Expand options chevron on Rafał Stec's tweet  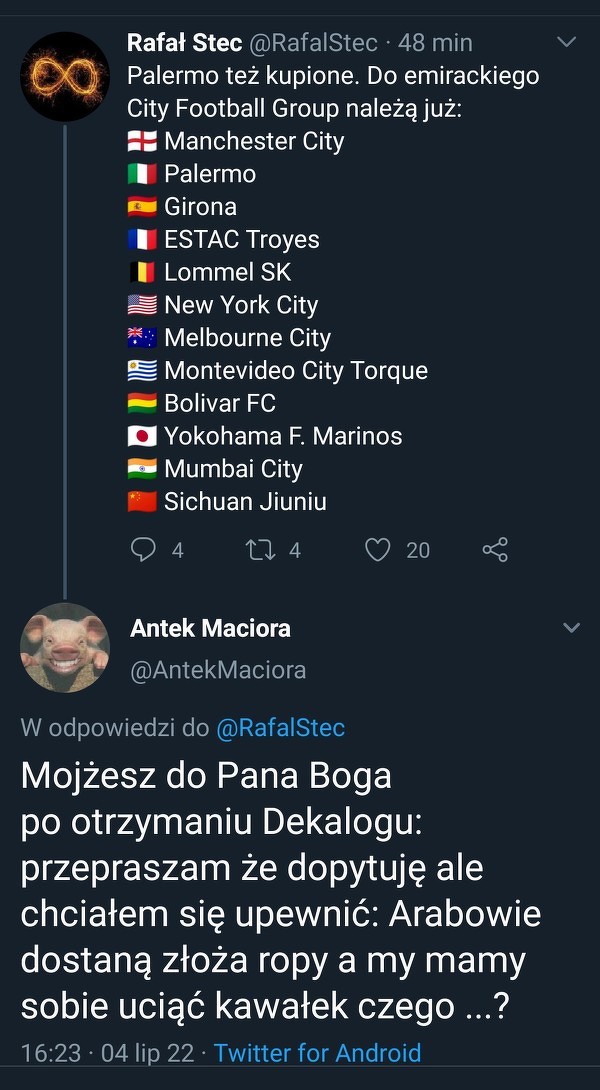point(566,42)
